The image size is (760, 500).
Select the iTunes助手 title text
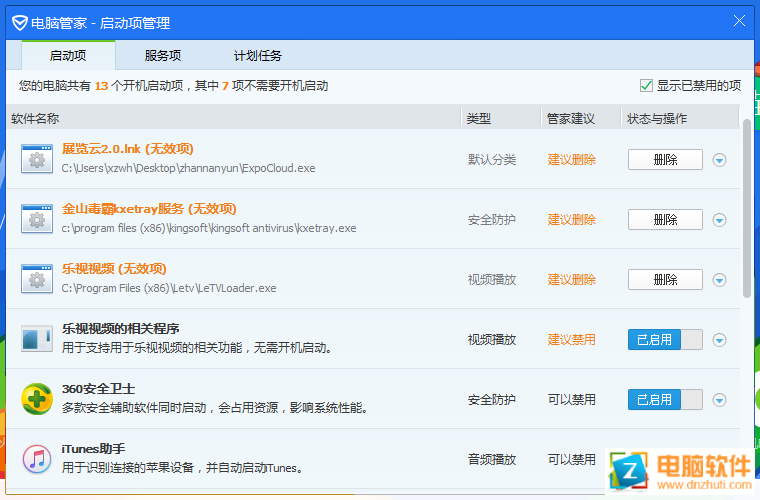(93, 449)
